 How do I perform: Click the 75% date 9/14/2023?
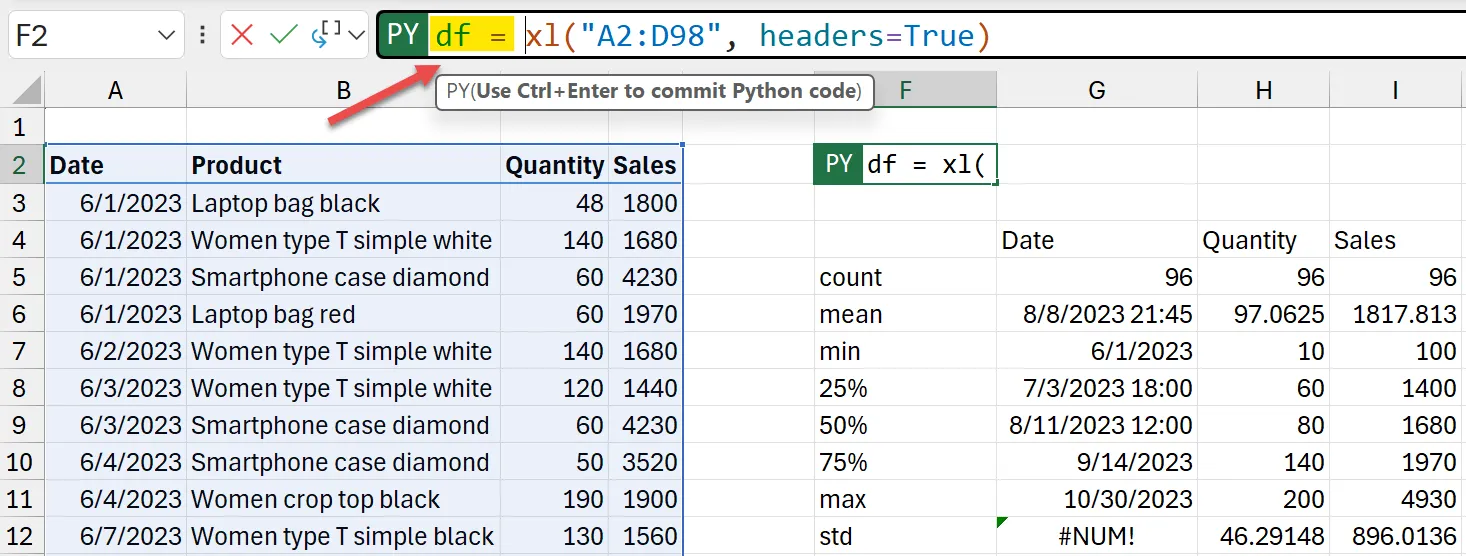[1097, 462]
